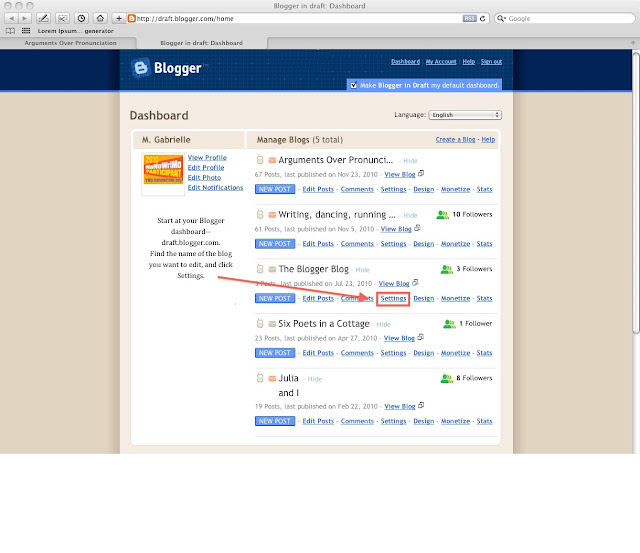Image resolution: width=640 pixels, height=553 pixels.
Task: Open My Account in header
Action: [441, 62]
